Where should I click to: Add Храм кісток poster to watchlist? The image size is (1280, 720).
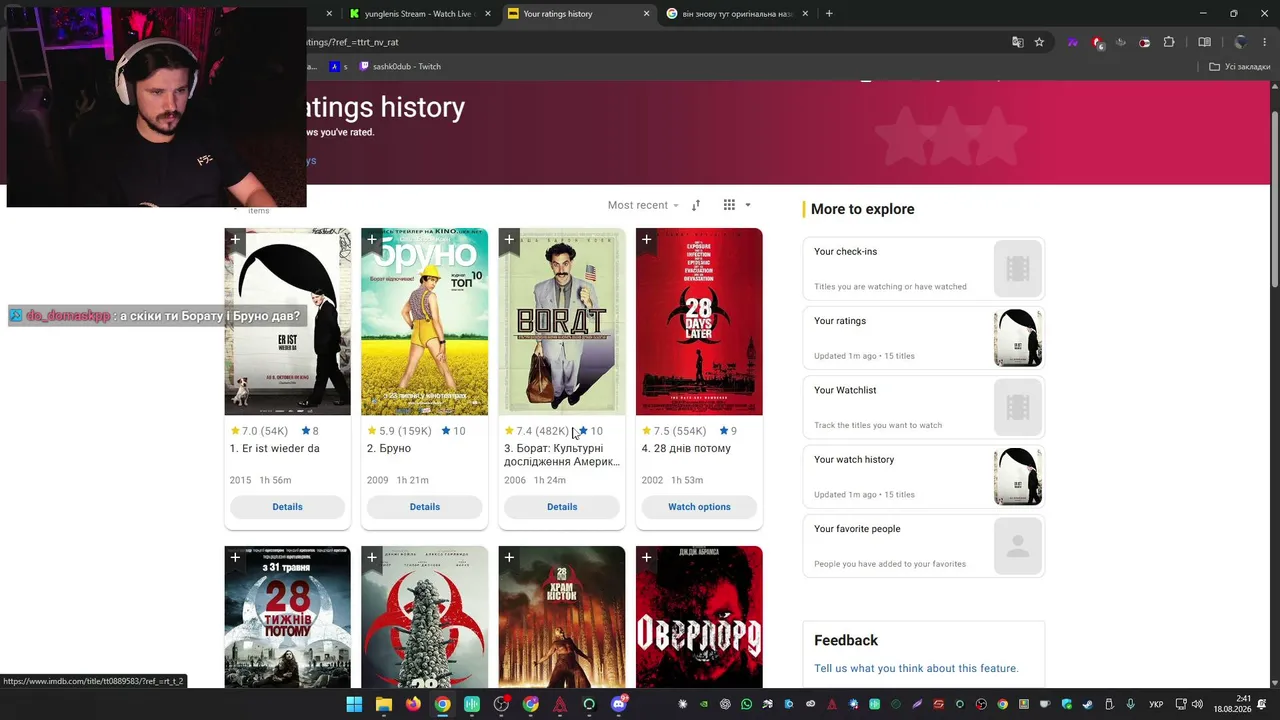509,558
